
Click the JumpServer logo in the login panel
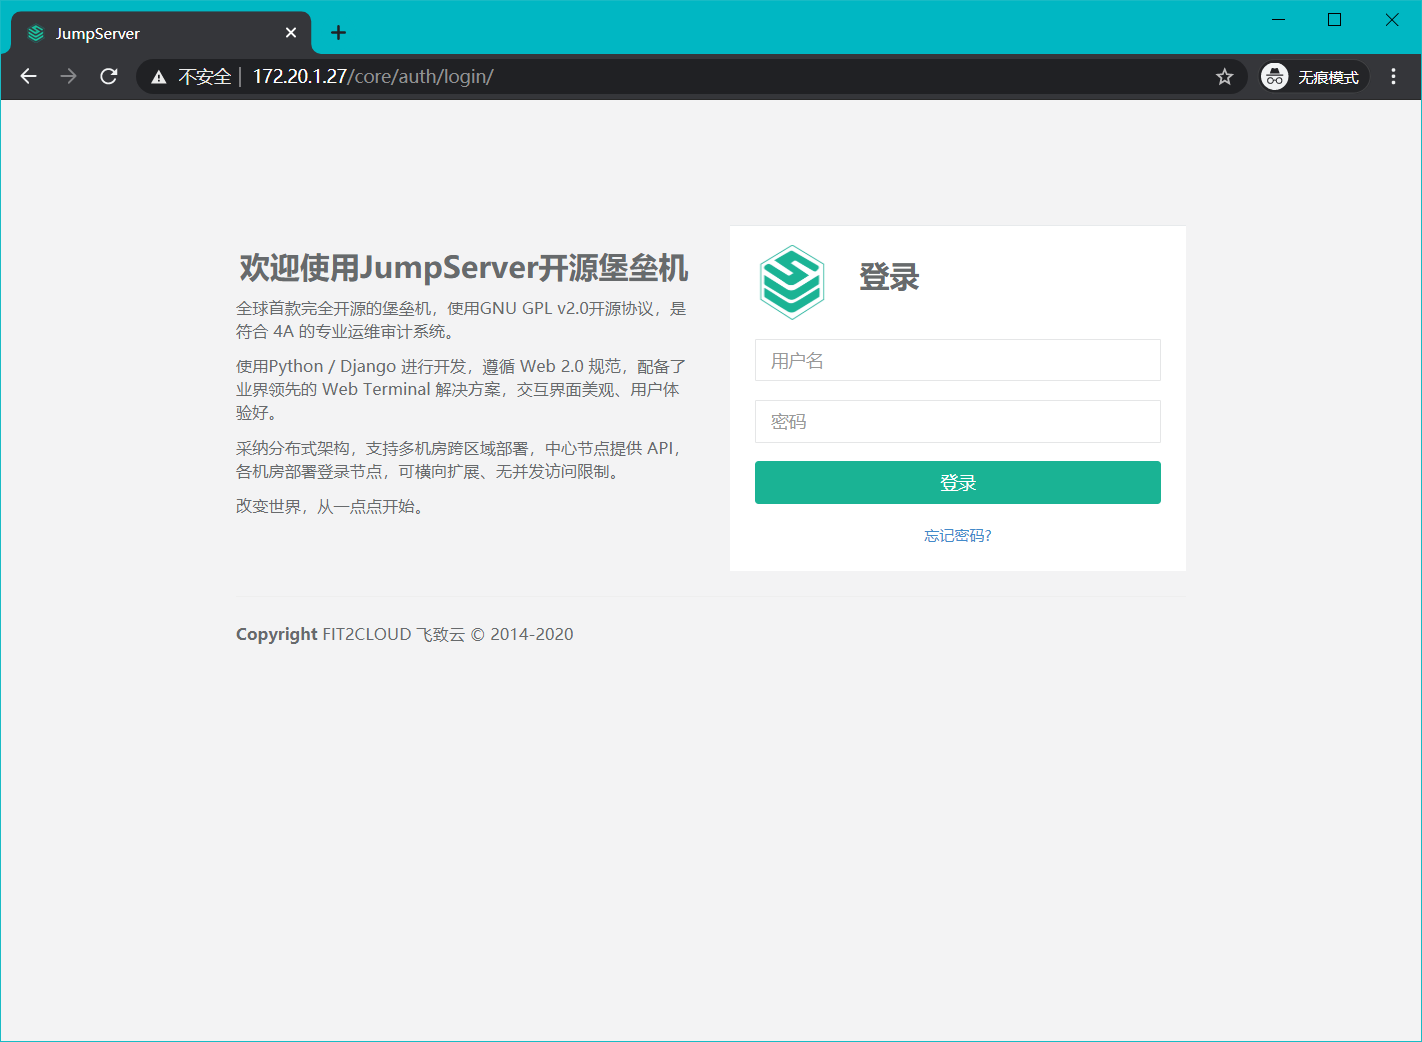point(791,282)
